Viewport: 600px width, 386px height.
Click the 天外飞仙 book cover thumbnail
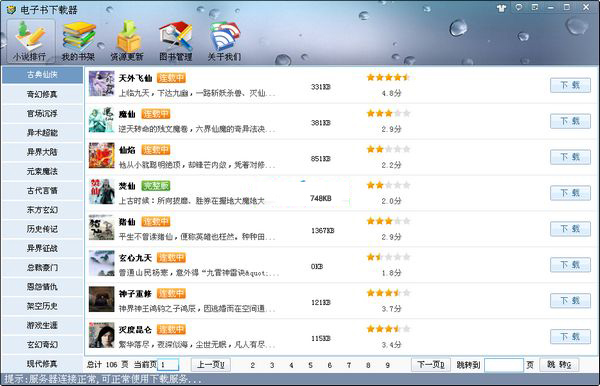pos(101,83)
